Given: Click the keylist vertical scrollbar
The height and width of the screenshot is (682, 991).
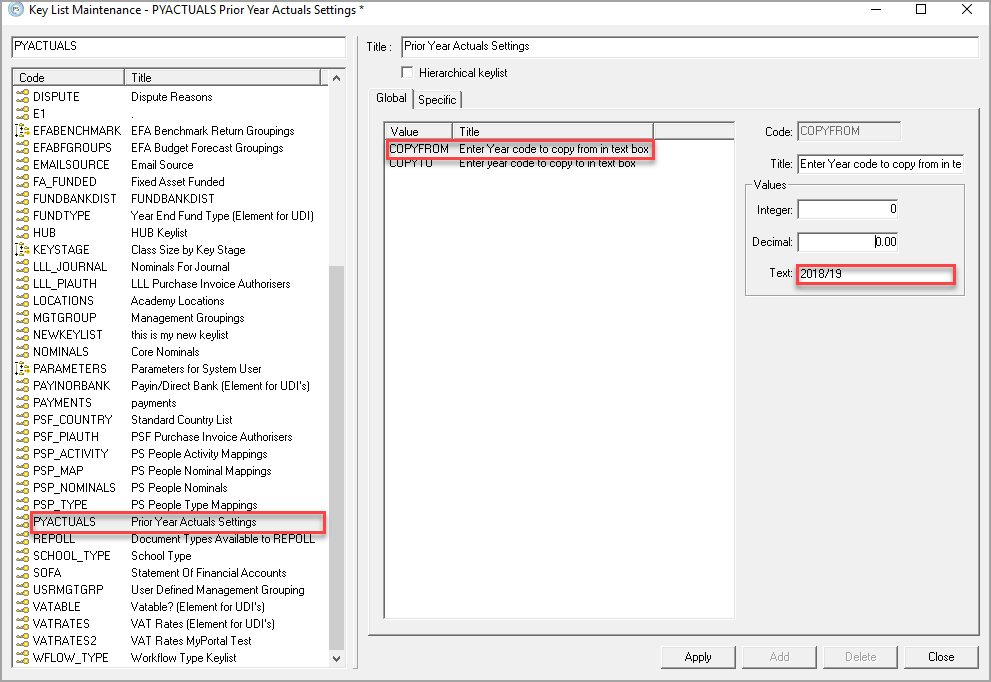Looking at the screenshot, I should point(336,450).
